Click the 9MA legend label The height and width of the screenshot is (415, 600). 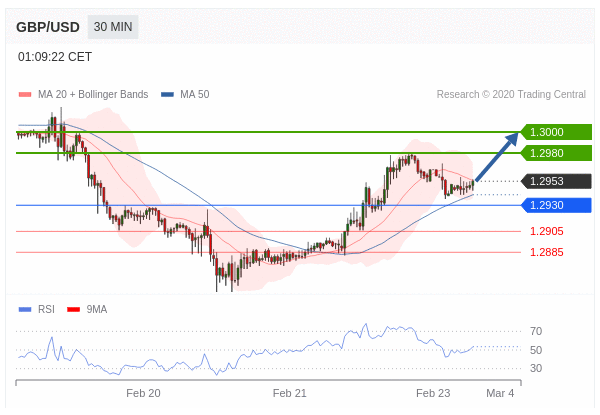[96, 309]
